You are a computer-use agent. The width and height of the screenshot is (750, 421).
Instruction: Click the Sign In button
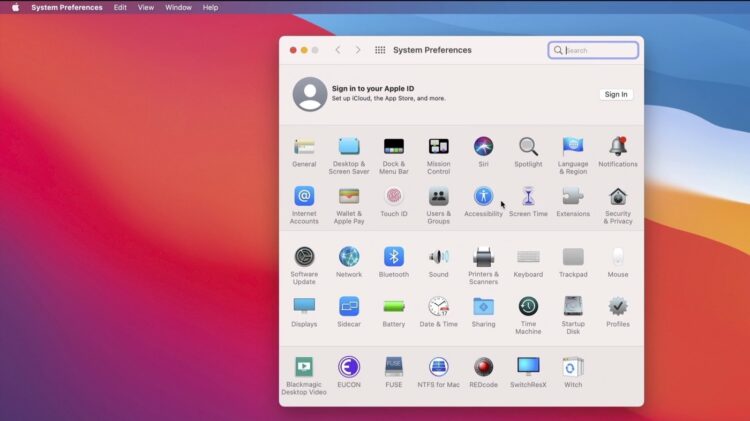click(616, 94)
